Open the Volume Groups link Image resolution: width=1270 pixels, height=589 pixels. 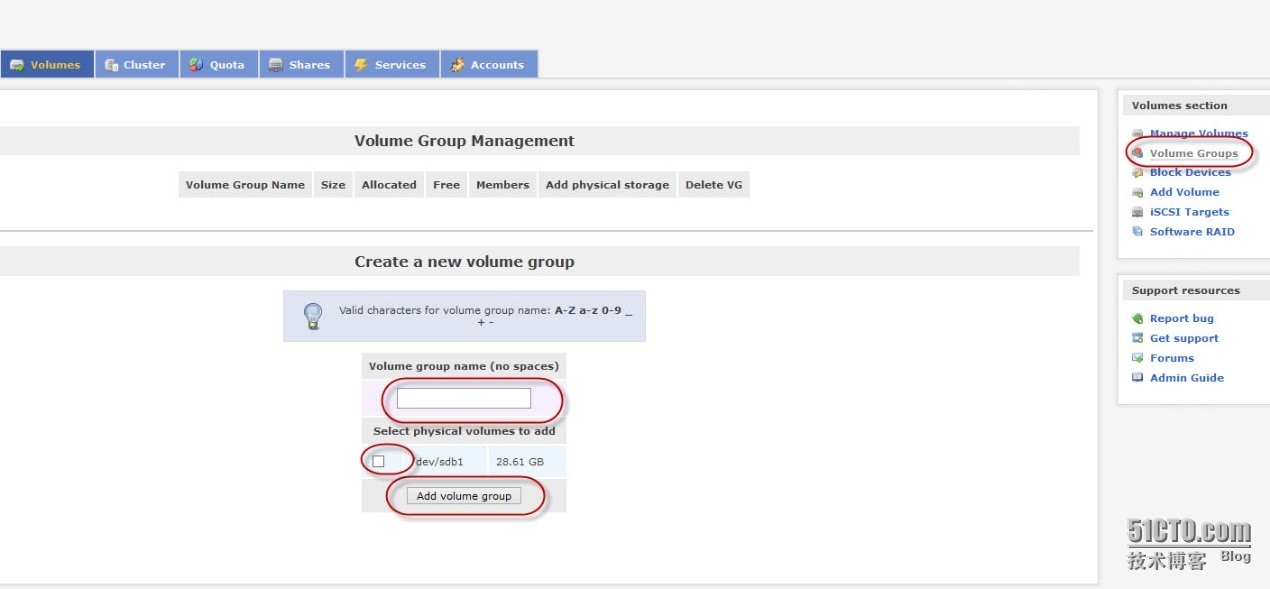click(1193, 153)
